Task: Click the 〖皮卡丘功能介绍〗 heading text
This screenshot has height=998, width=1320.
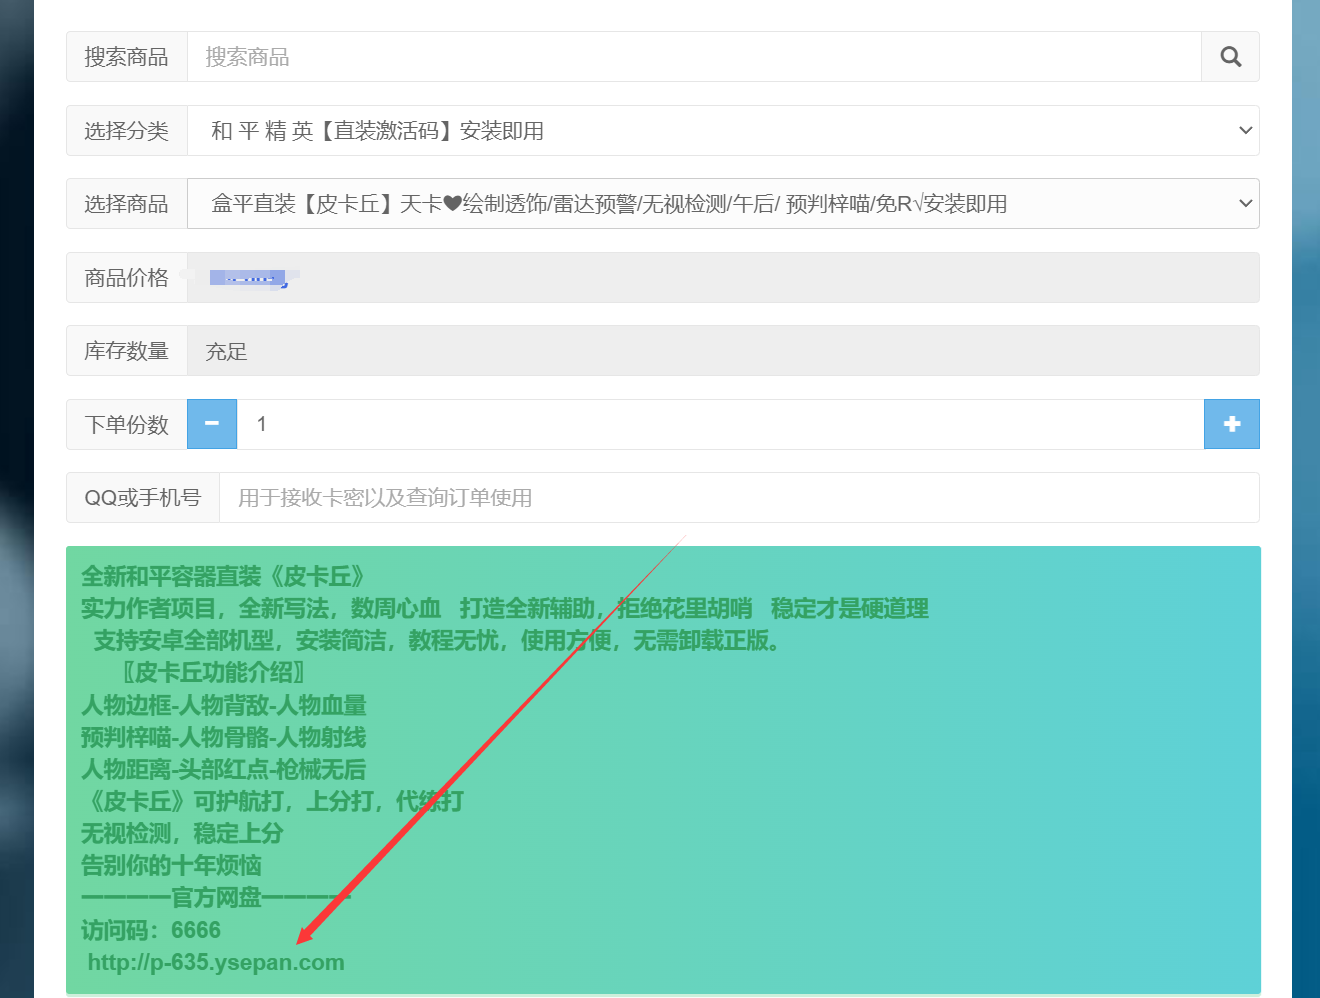Action: point(213,673)
